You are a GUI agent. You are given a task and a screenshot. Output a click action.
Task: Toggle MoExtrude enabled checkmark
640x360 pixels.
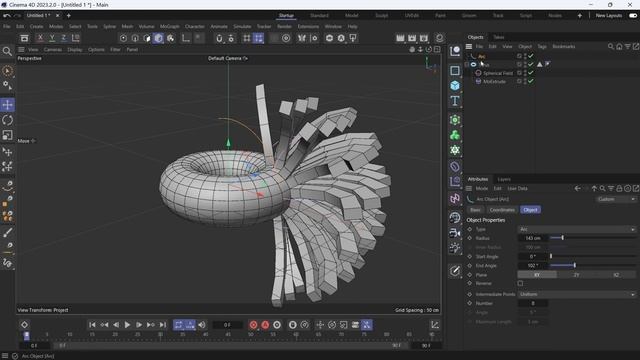click(x=531, y=81)
